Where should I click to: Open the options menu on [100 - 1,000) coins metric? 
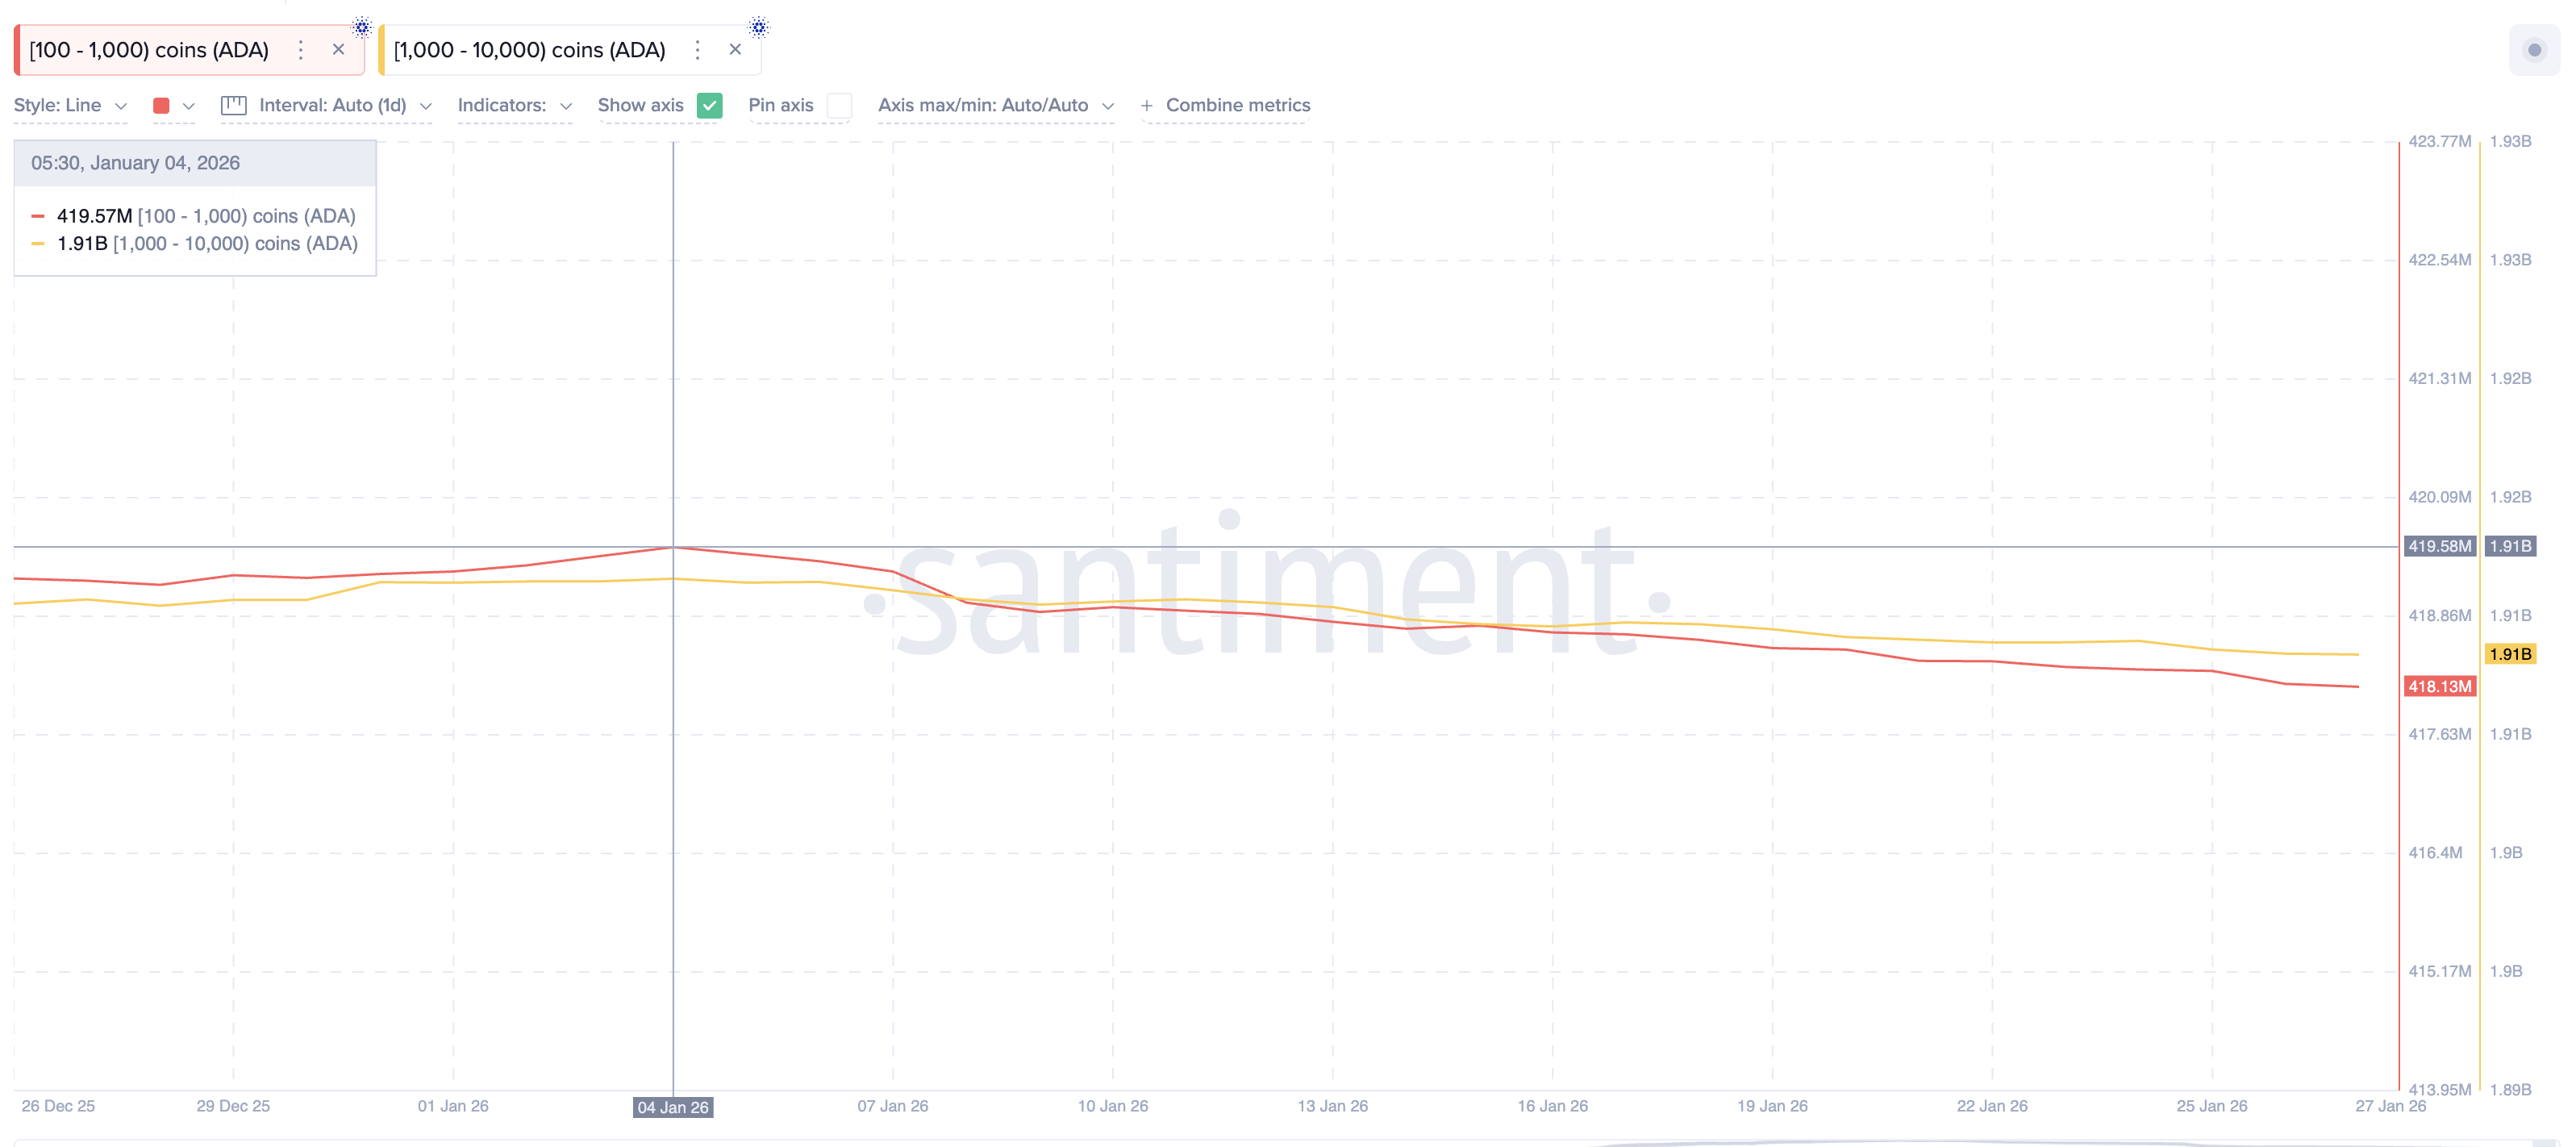click(x=300, y=49)
